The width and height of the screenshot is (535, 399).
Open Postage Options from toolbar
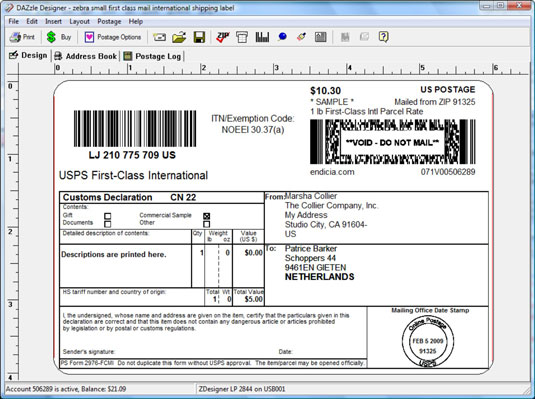(113, 37)
